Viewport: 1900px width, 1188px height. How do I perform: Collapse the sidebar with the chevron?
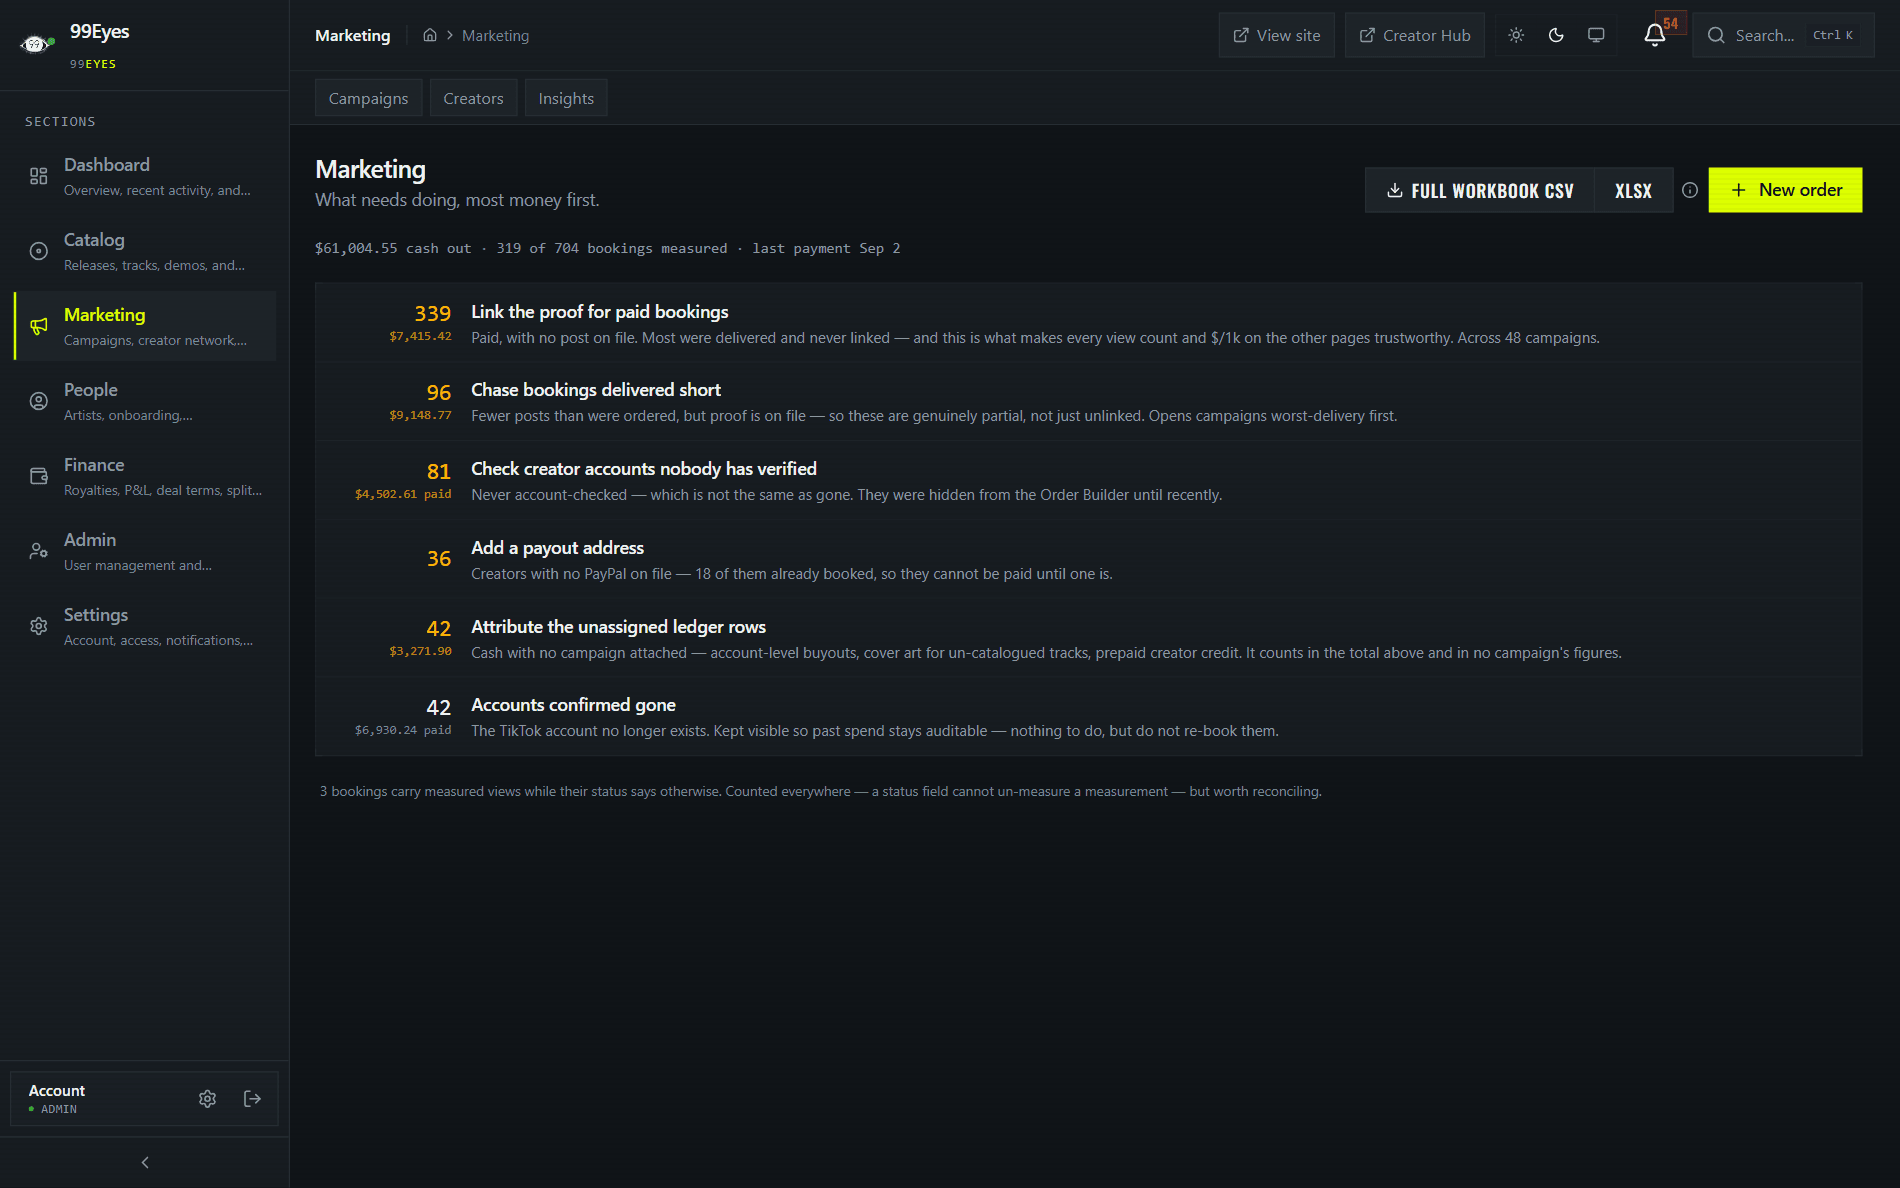coord(145,1162)
